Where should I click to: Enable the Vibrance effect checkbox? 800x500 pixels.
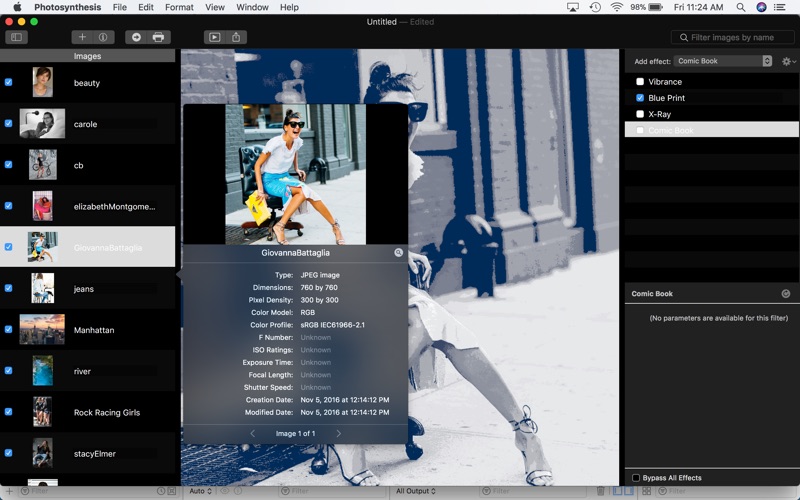pyautogui.click(x=640, y=82)
